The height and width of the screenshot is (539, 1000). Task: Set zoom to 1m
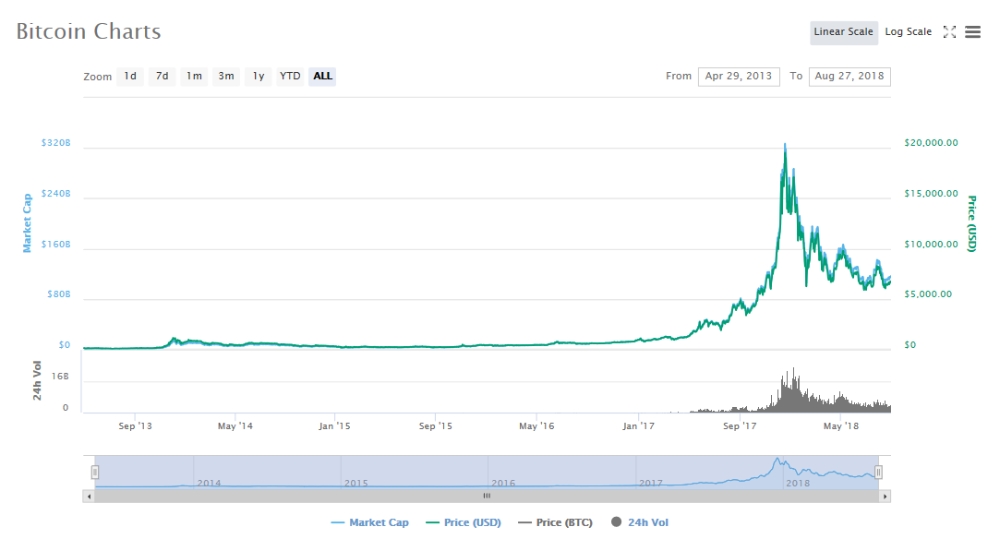[194, 76]
